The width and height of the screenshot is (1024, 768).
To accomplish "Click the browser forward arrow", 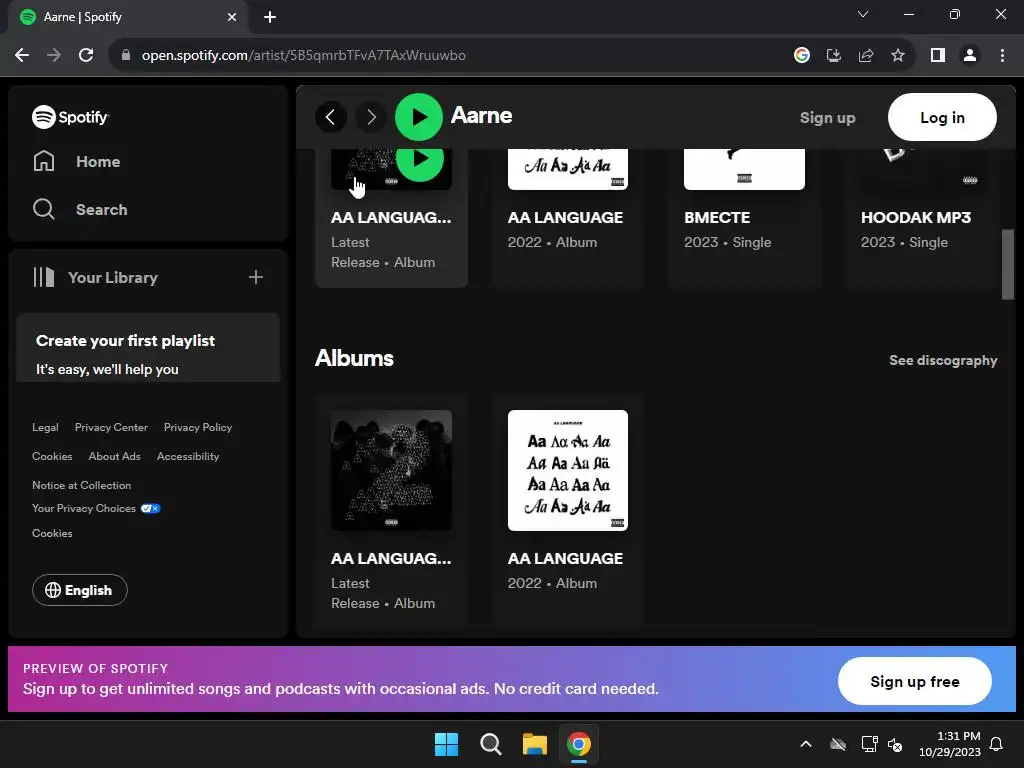I will [x=54, y=56].
